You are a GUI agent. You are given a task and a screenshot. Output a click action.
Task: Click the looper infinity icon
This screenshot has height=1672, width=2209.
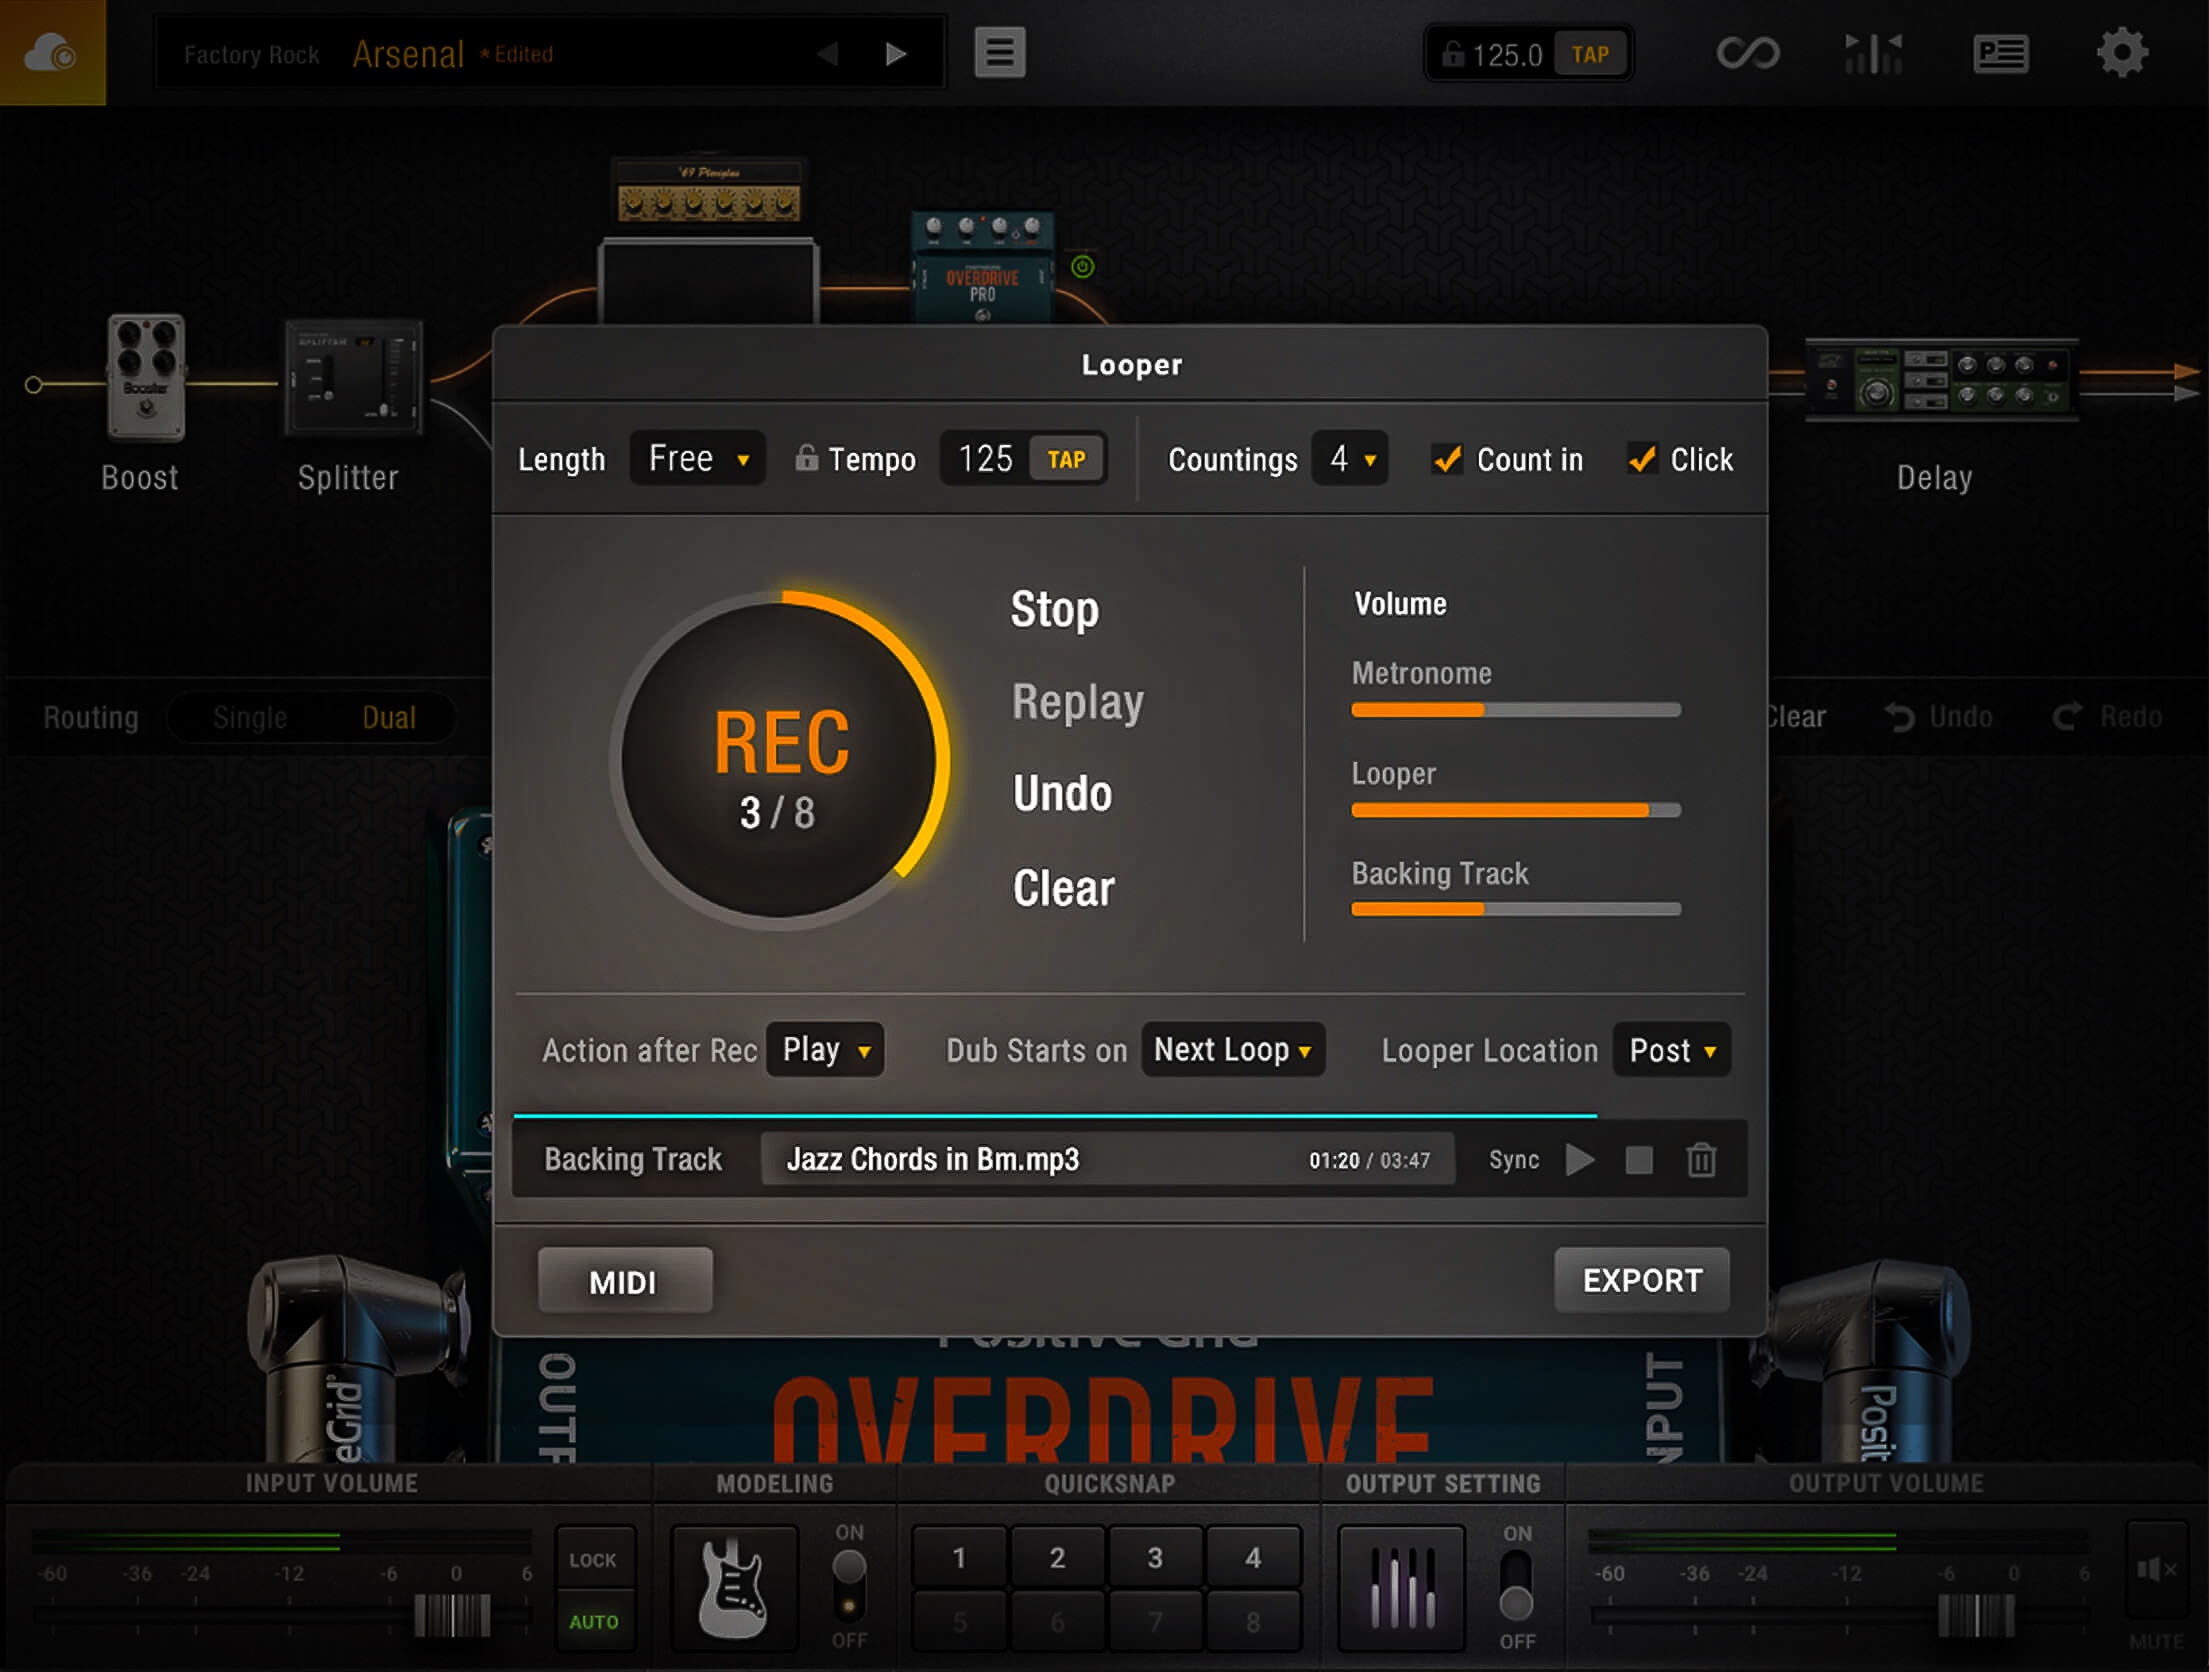(x=1747, y=52)
